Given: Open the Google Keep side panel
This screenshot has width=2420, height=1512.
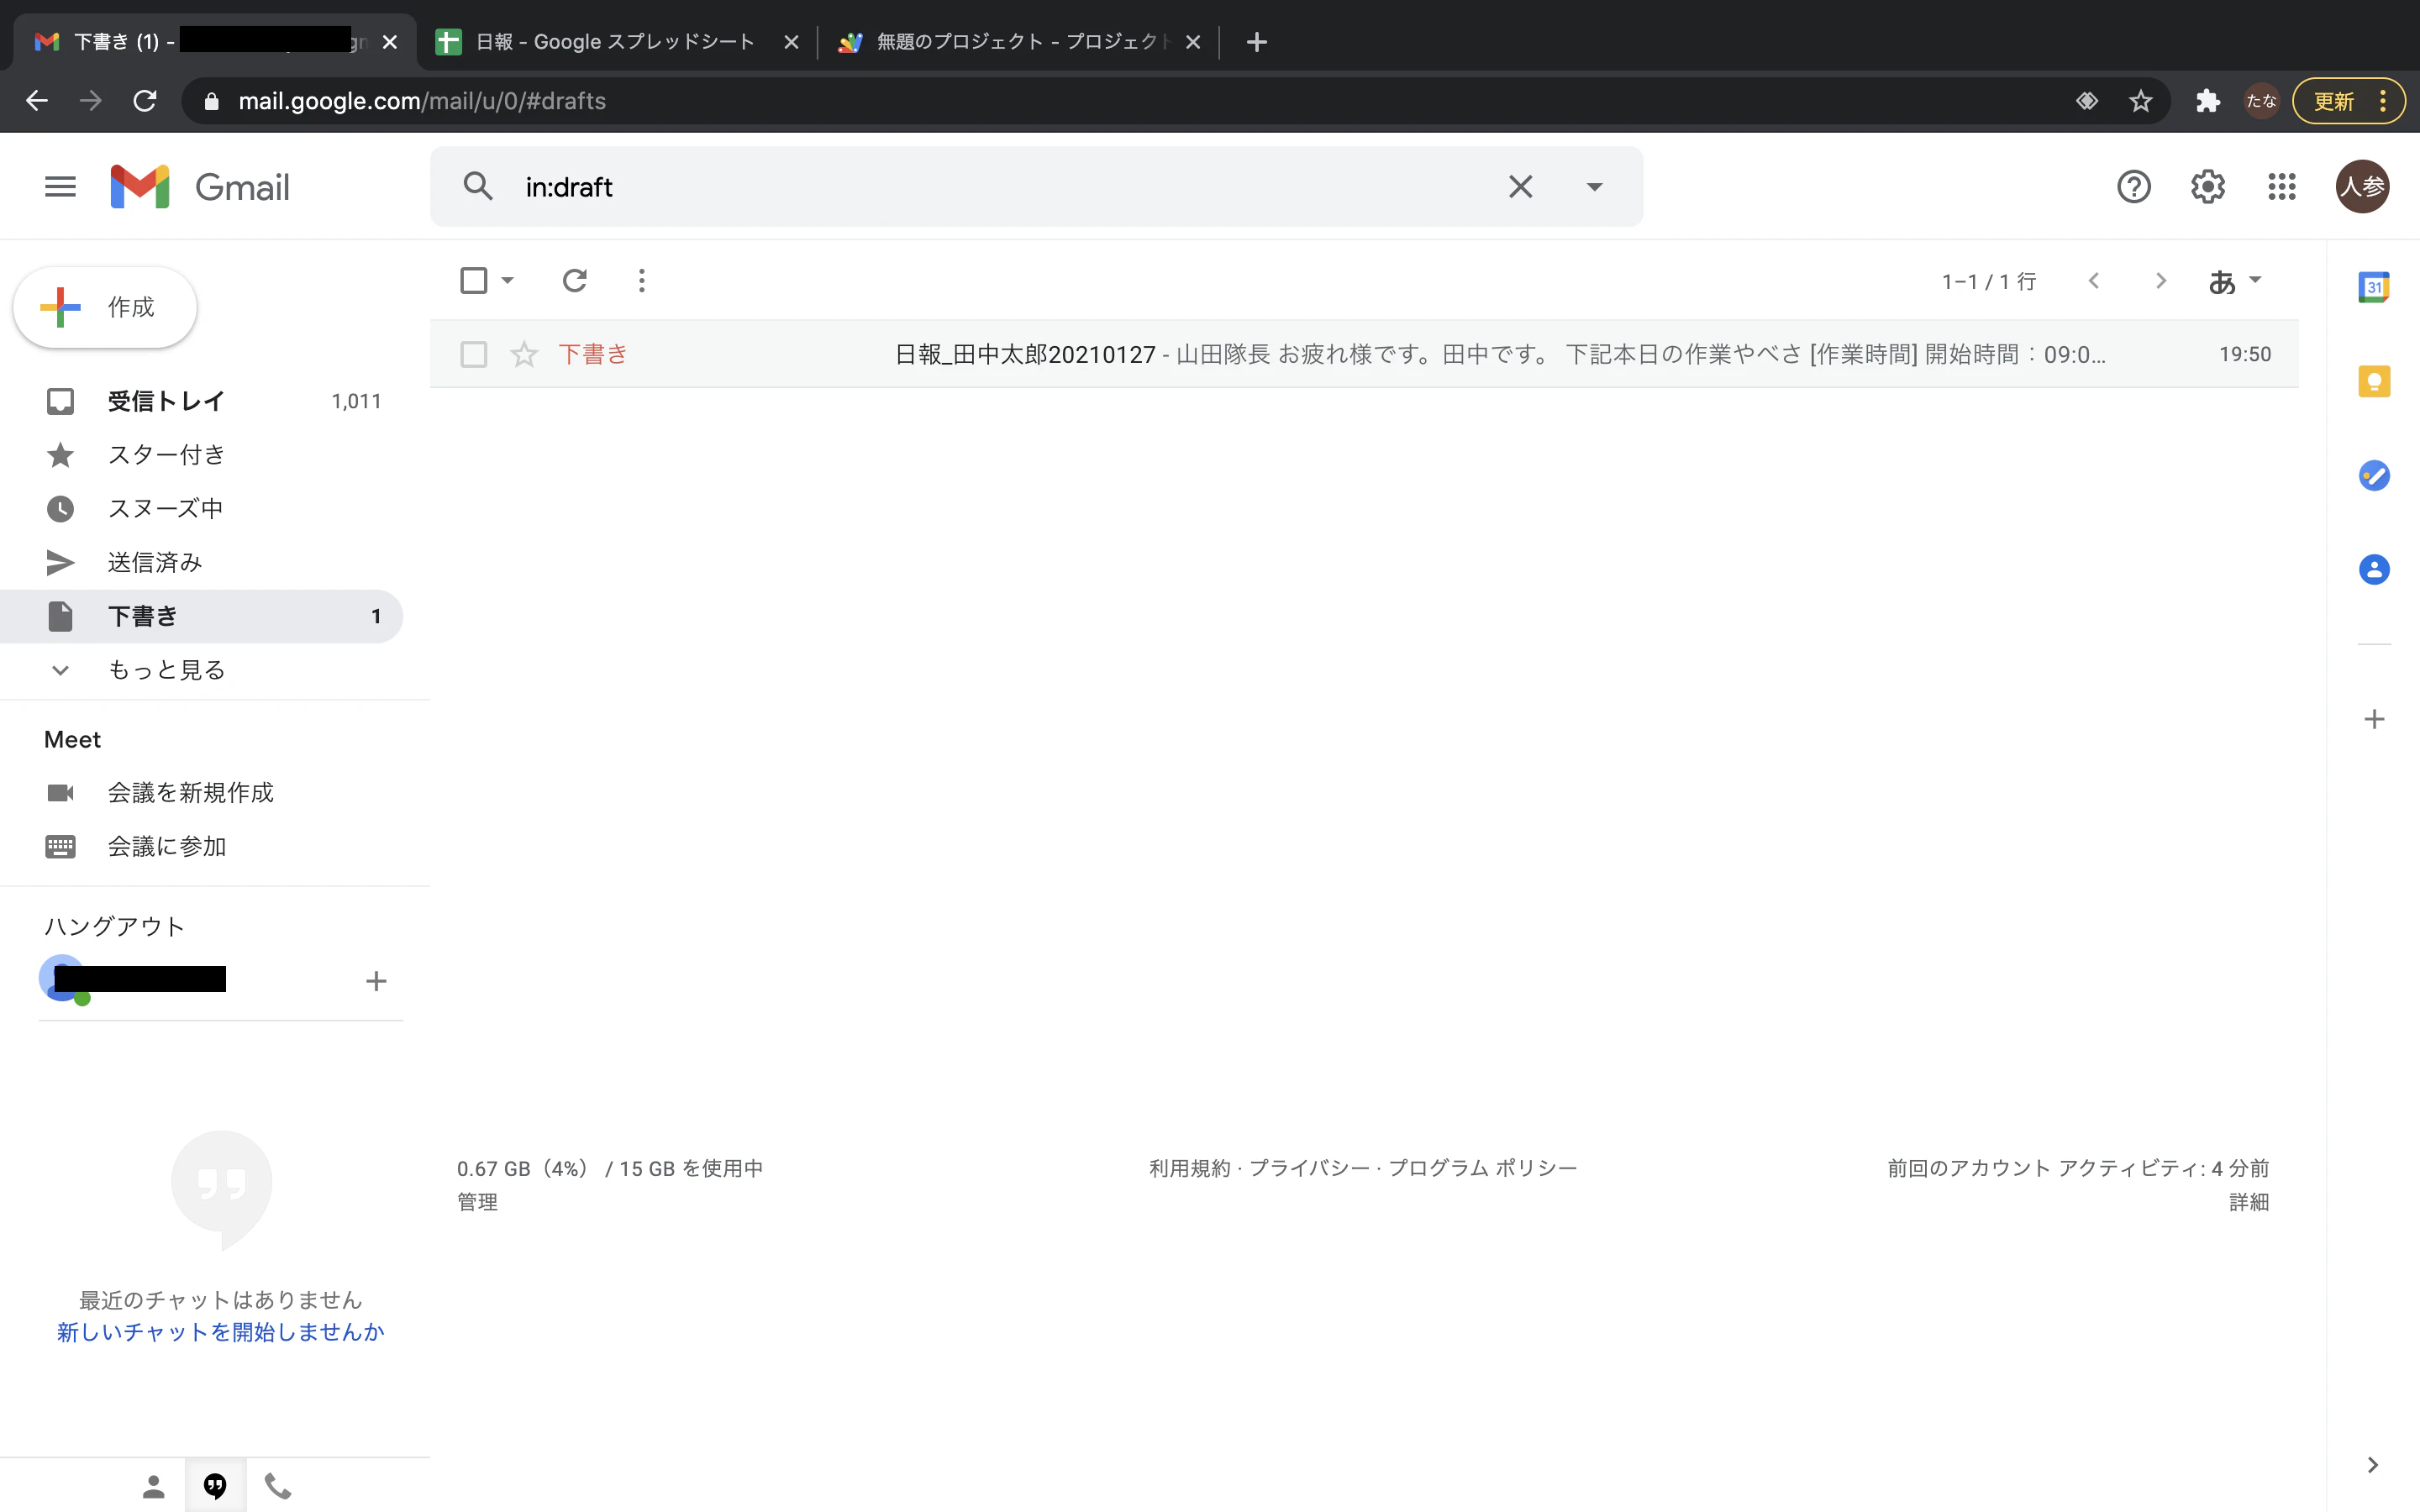Looking at the screenshot, I should [x=2374, y=381].
